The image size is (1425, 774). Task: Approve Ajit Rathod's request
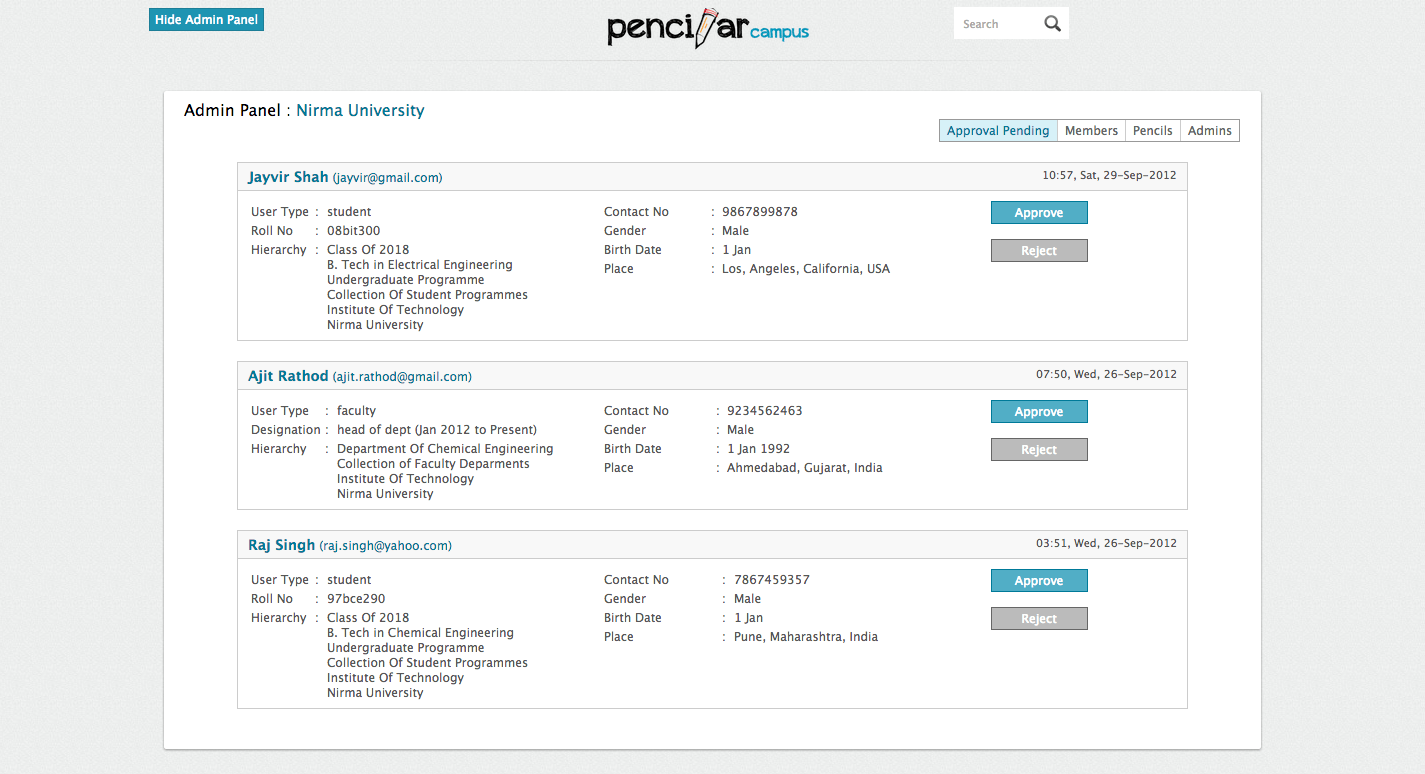(x=1038, y=412)
